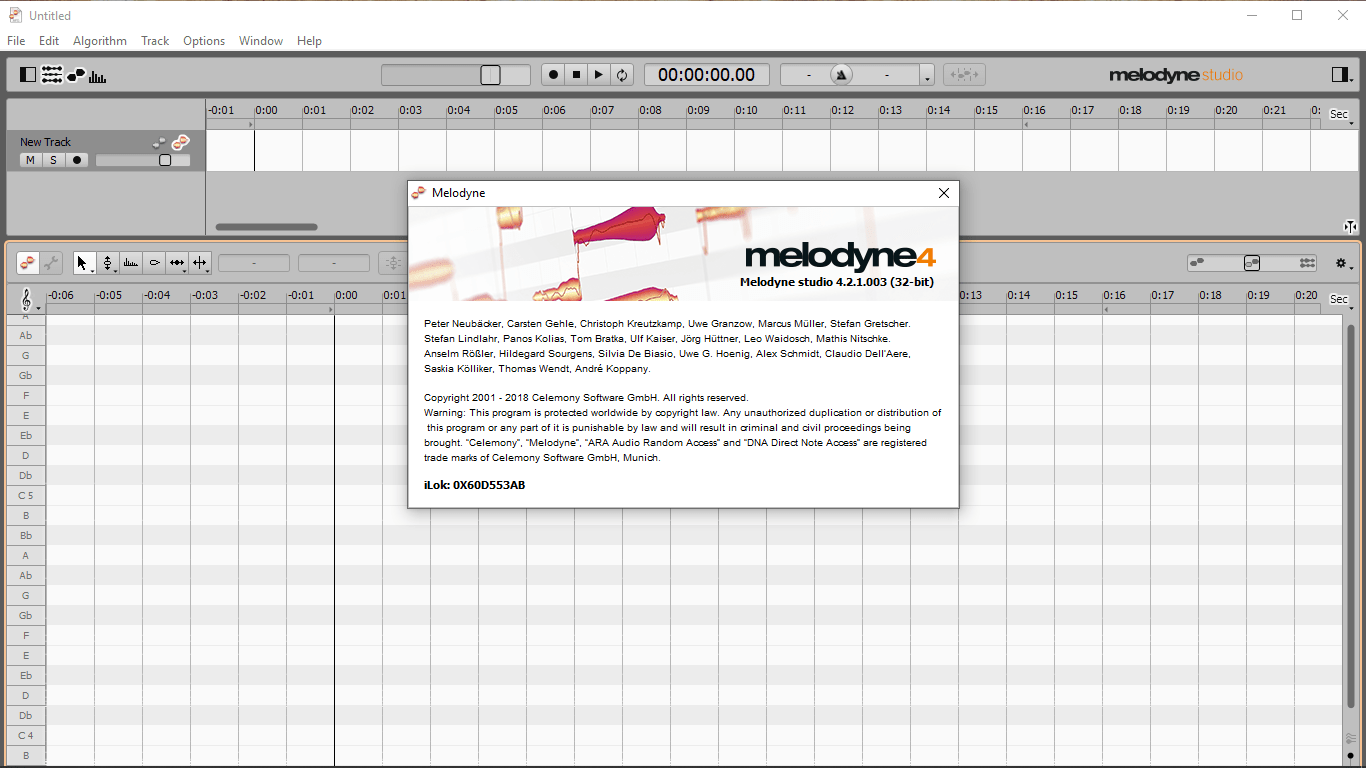Switch to Note Assignment wrench mode

coord(51,263)
